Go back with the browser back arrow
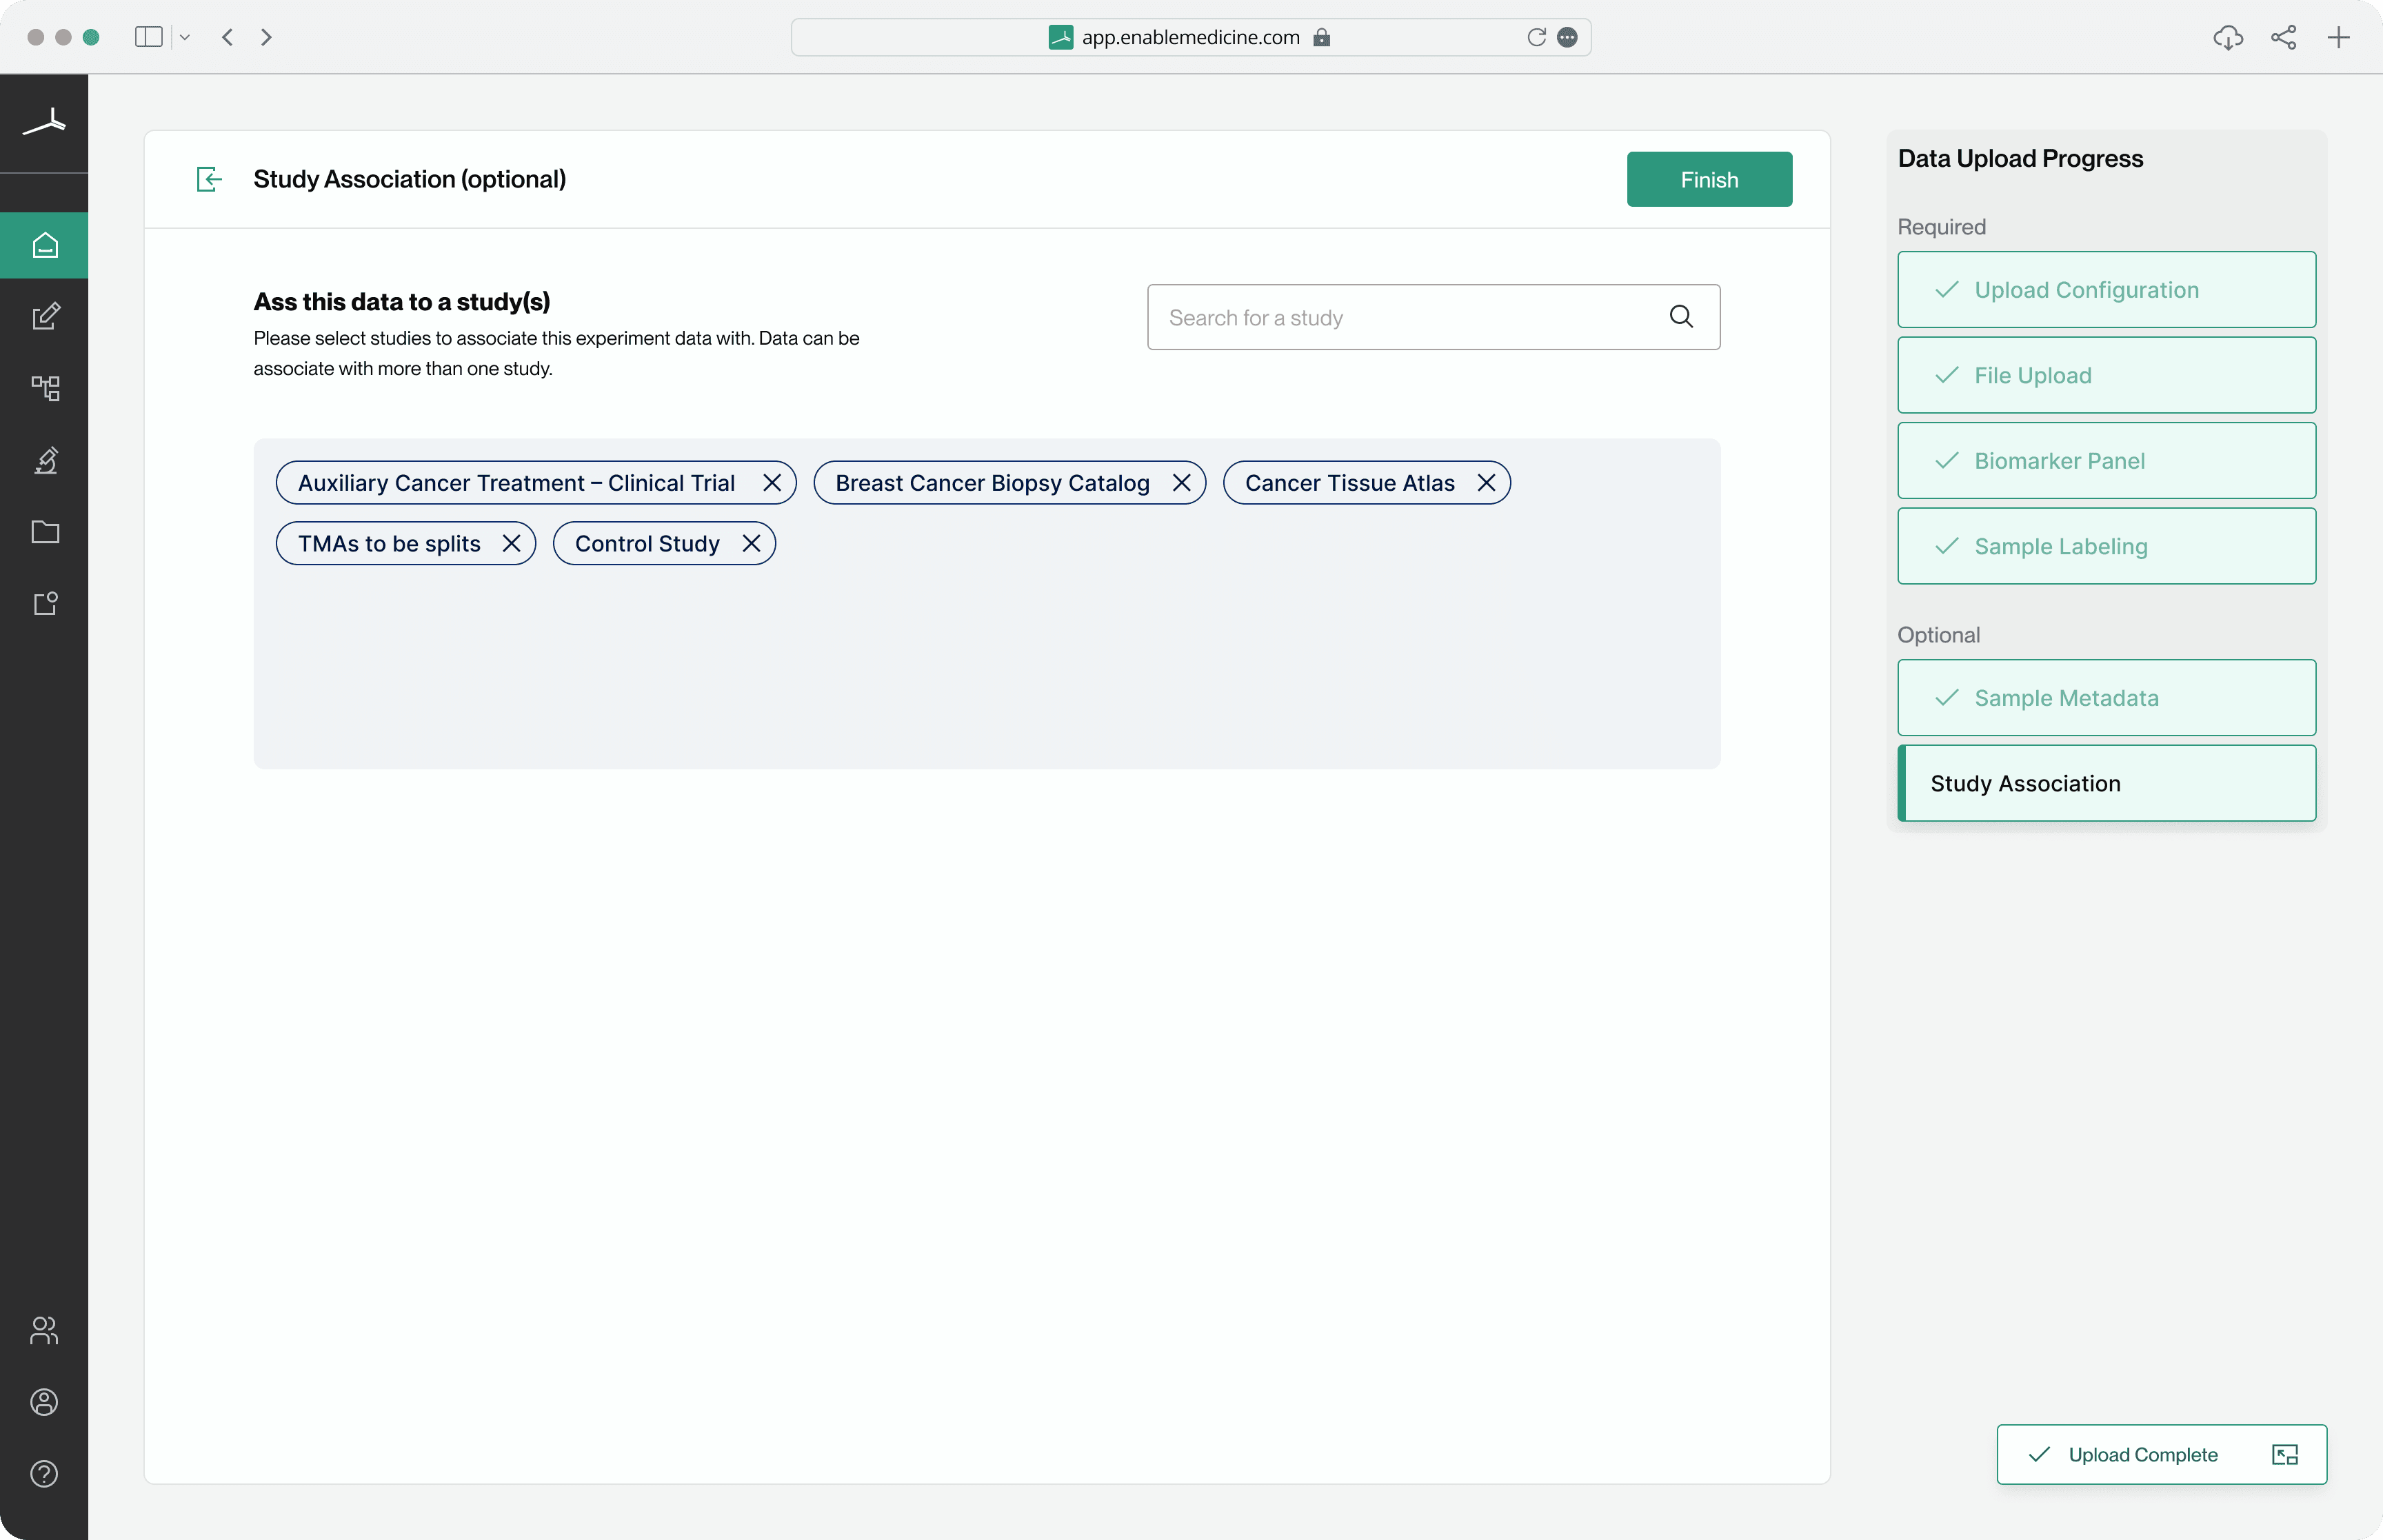The height and width of the screenshot is (1540, 2383). (x=227, y=37)
